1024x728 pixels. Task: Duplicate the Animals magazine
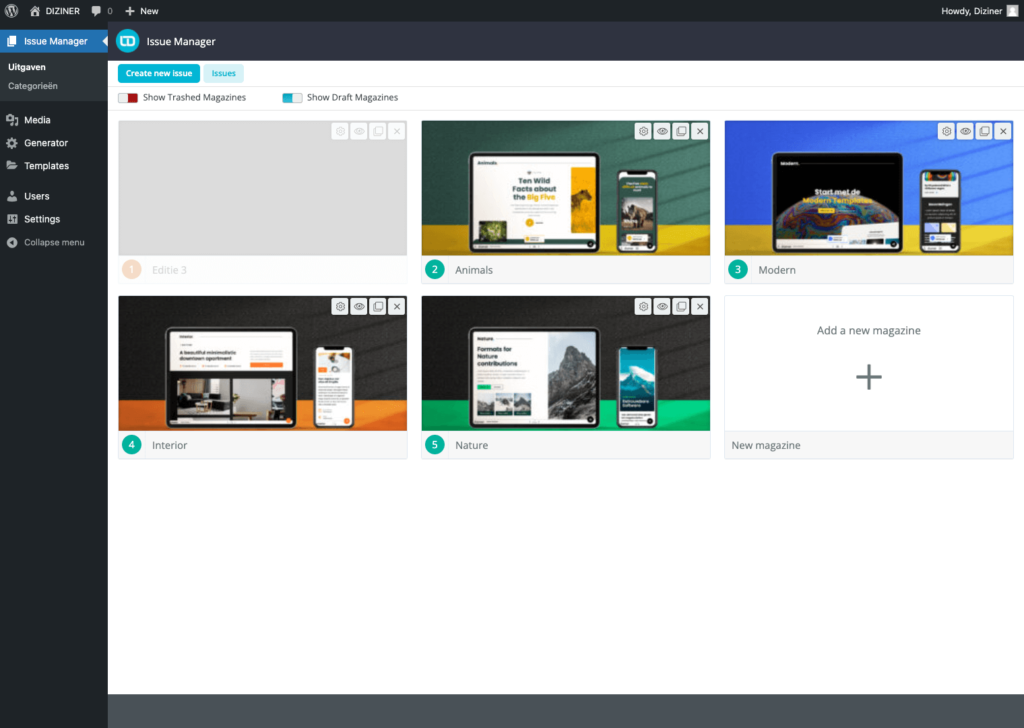tap(681, 131)
